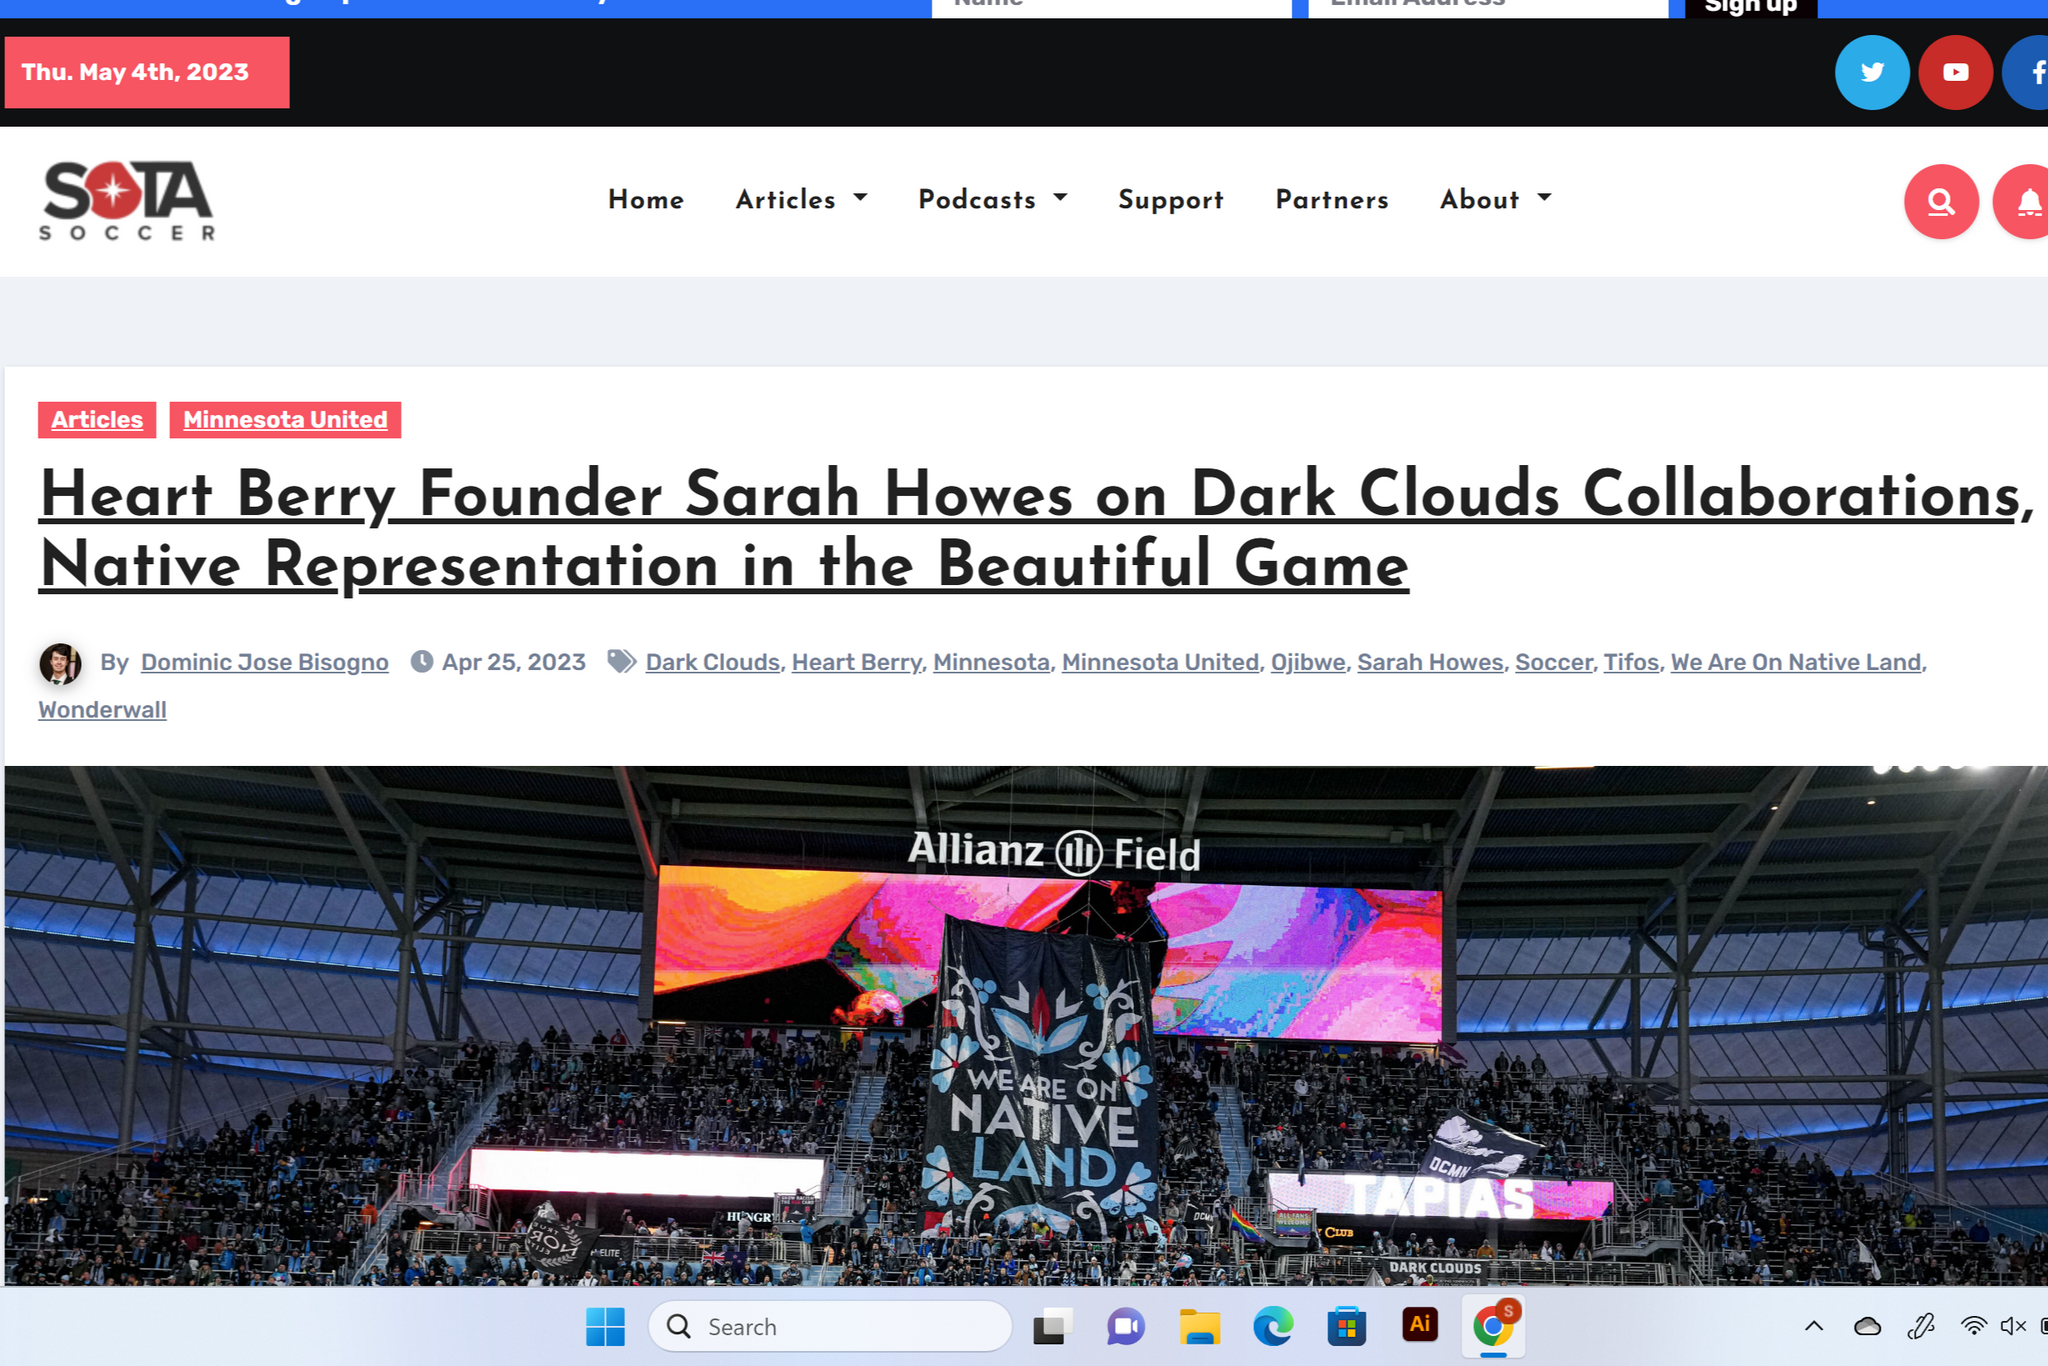Click the pen menu tray icon
The width and height of the screenshot is (2048, 1366).
[1920, 1327]
